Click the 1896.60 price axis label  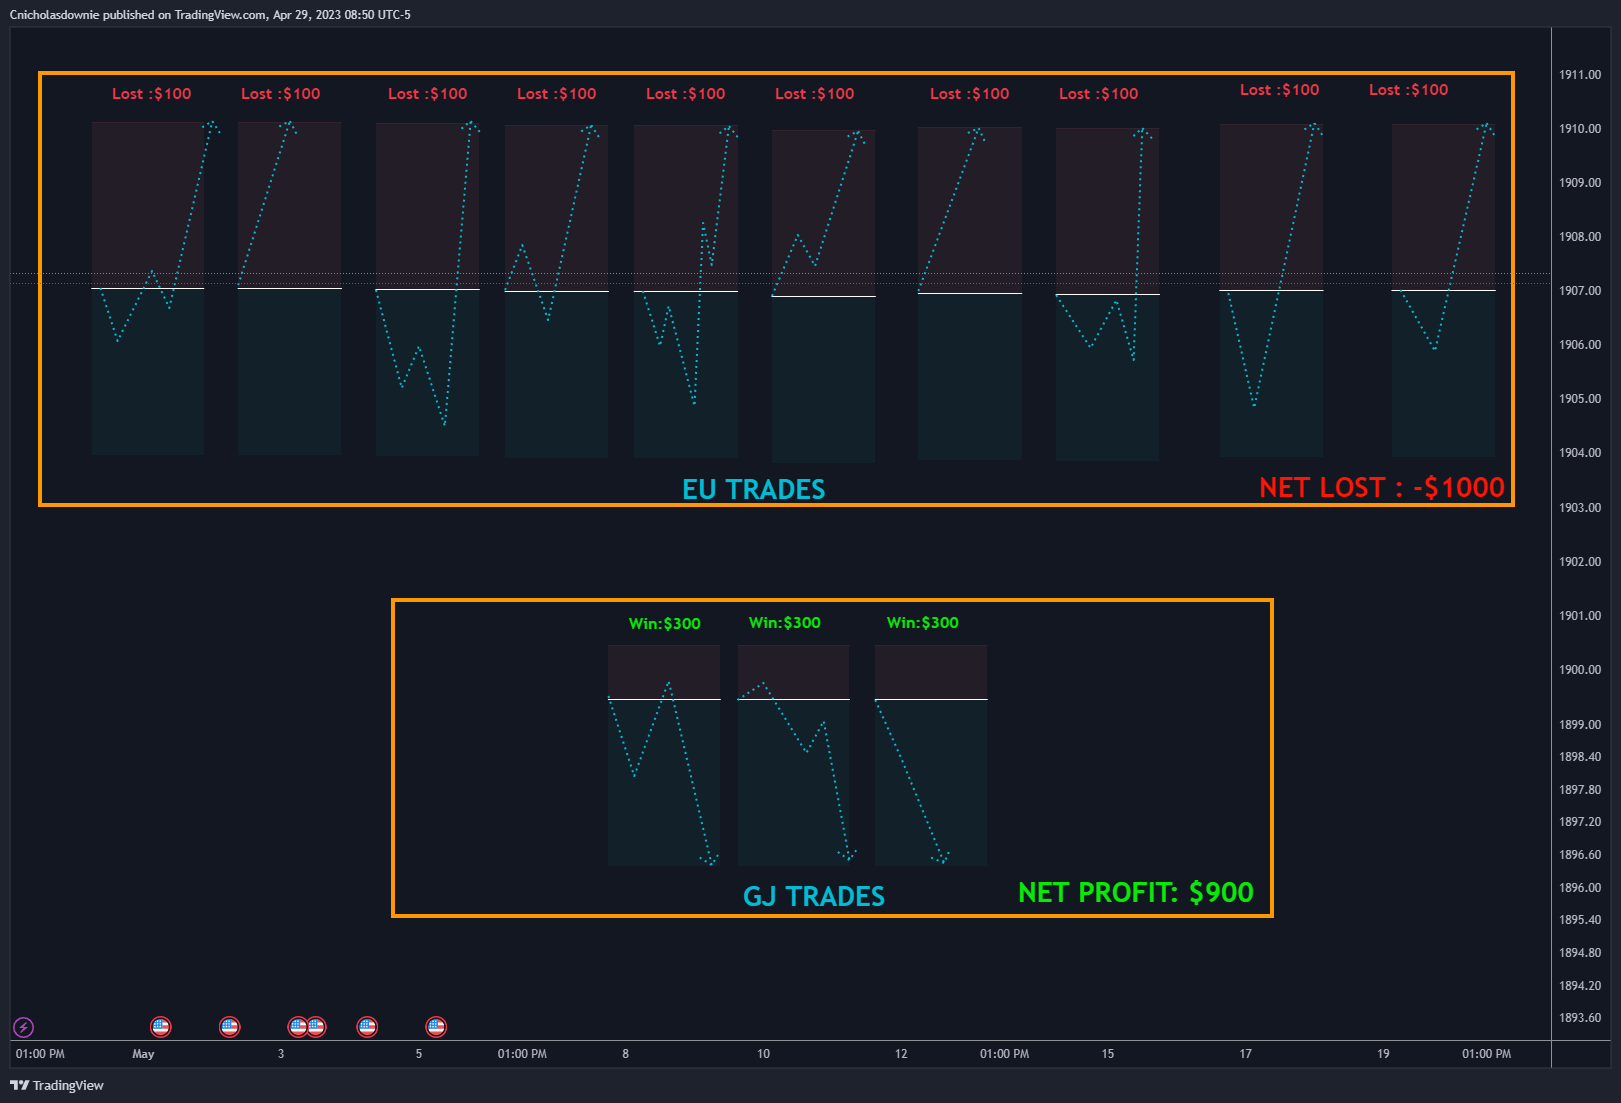(1580, 855)
